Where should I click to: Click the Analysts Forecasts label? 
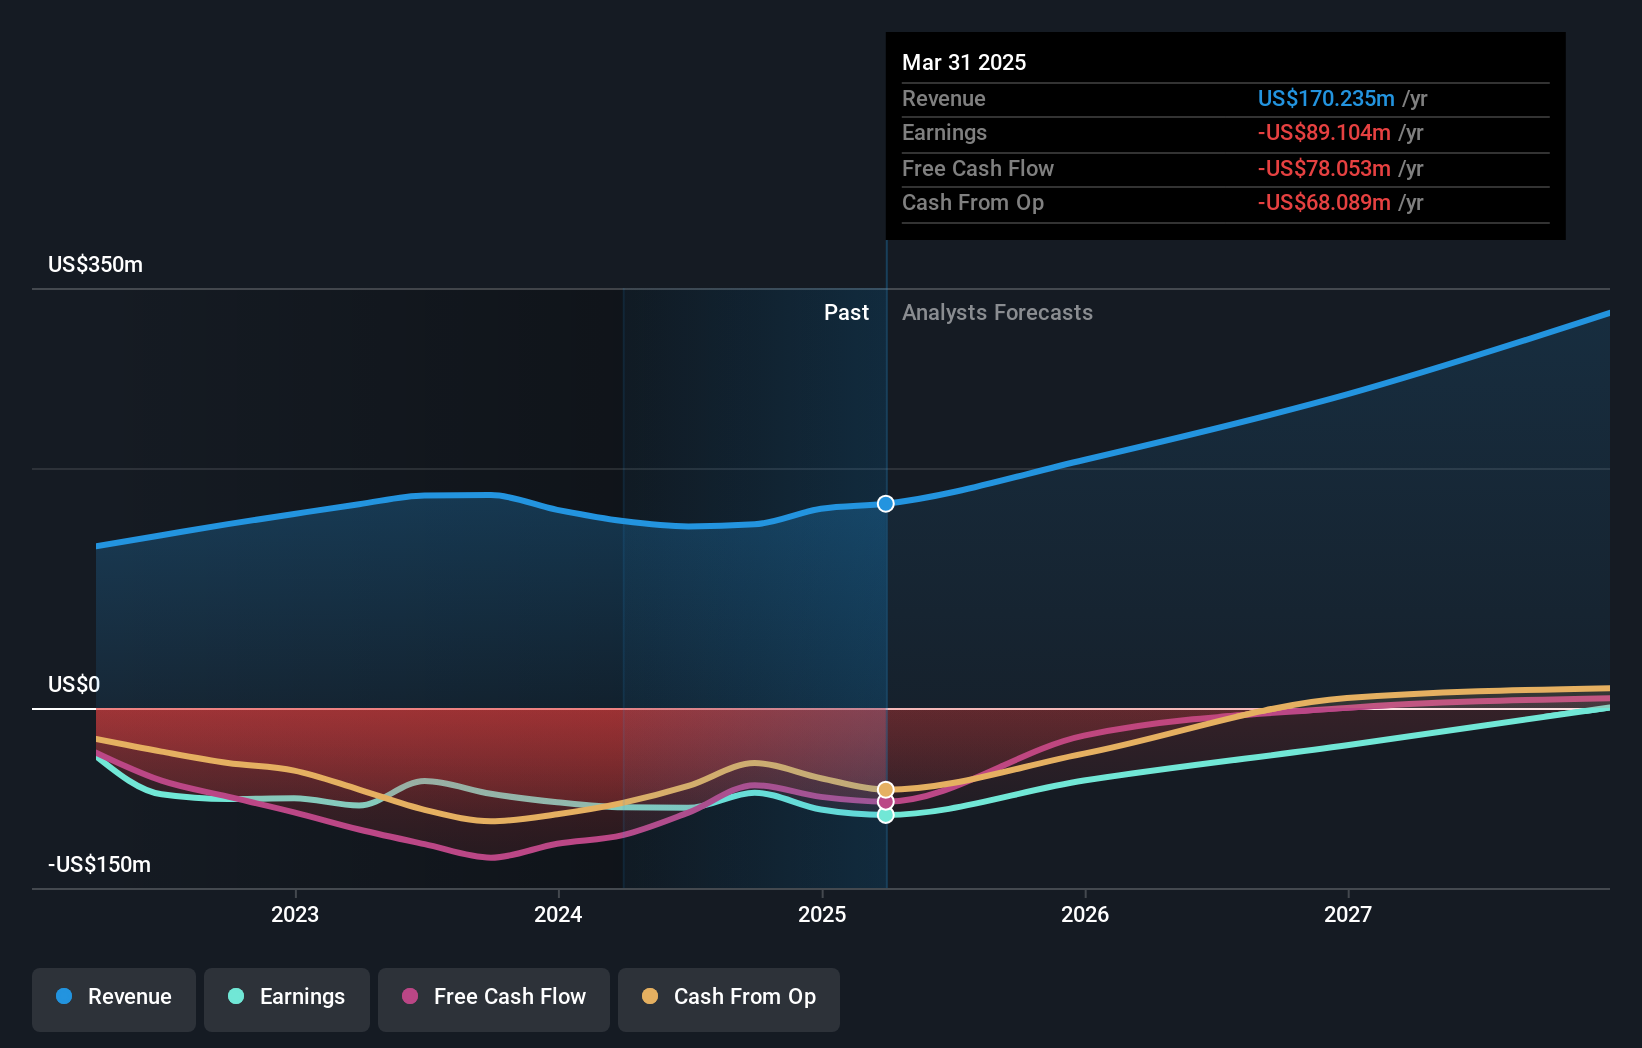[x=997, y=313]
